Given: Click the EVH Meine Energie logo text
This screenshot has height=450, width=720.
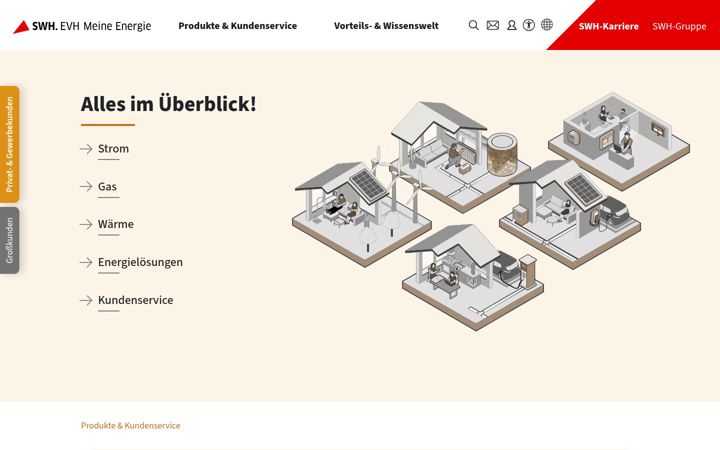Looking at the screenshot, I should coord(106,26).
